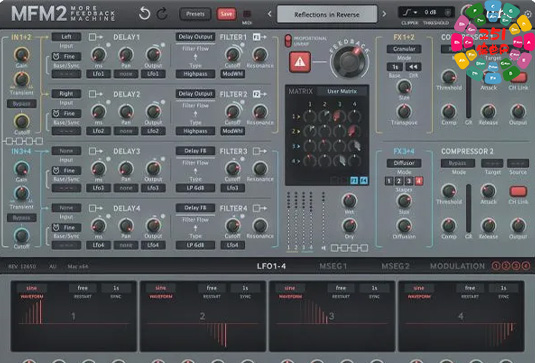
Task: Switch to the LFO1-4 tab
Action: pos(271,266)
